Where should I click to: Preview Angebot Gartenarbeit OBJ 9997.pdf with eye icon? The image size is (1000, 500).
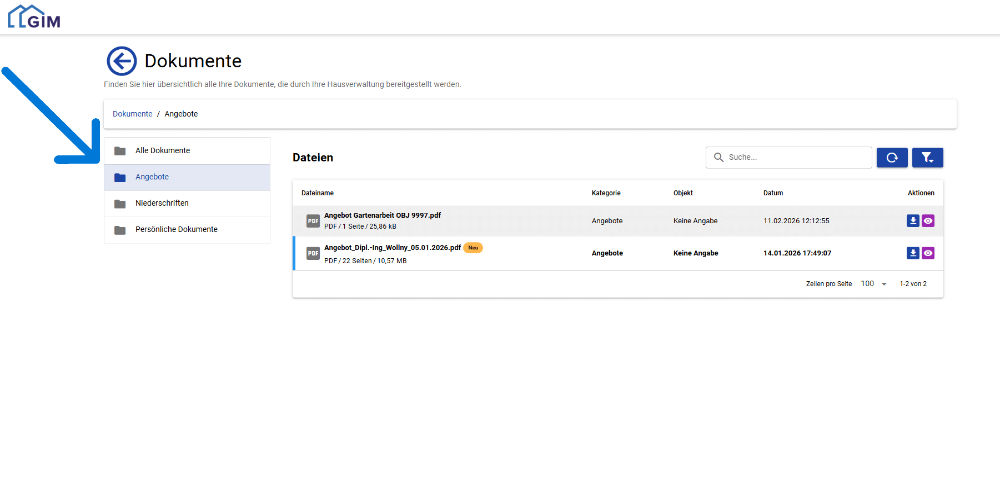click(x=928, y=221)
